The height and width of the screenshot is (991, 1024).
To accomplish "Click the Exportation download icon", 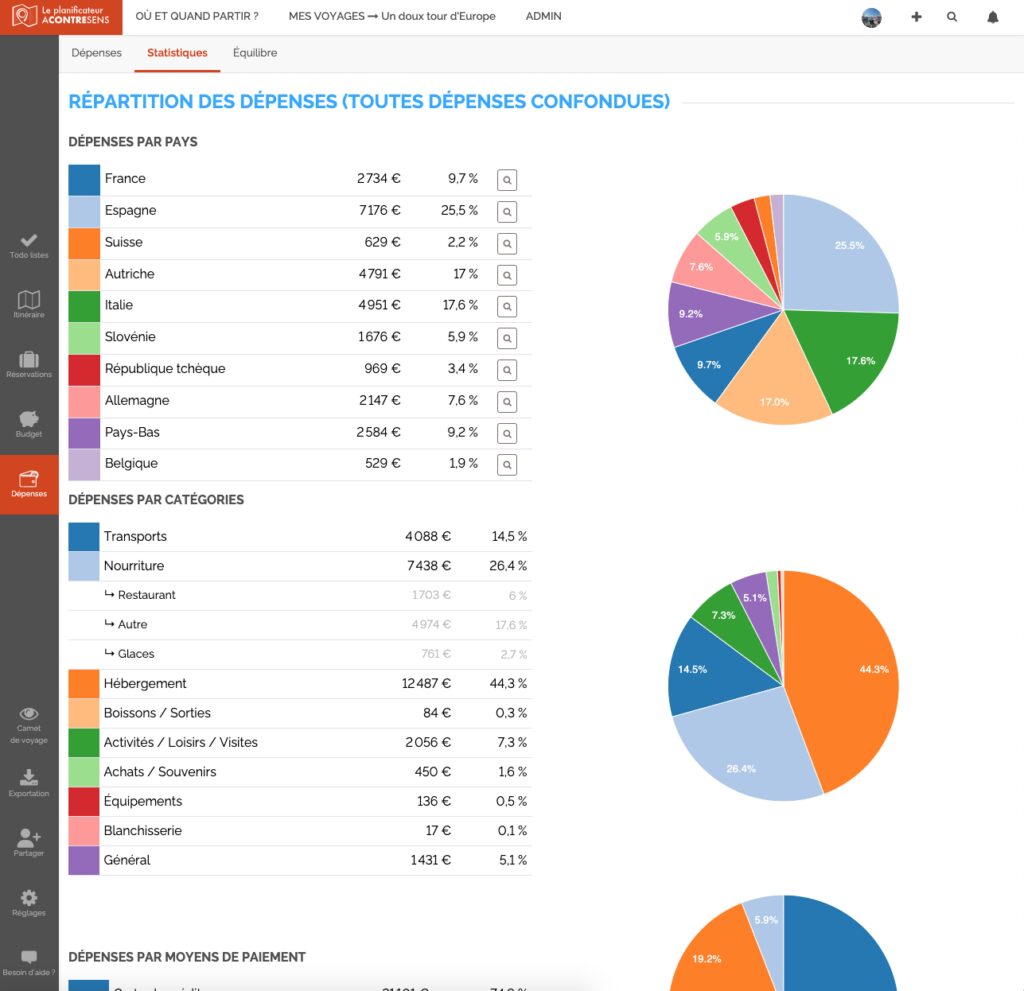I will pyautogui.click(x=29, y=782).
